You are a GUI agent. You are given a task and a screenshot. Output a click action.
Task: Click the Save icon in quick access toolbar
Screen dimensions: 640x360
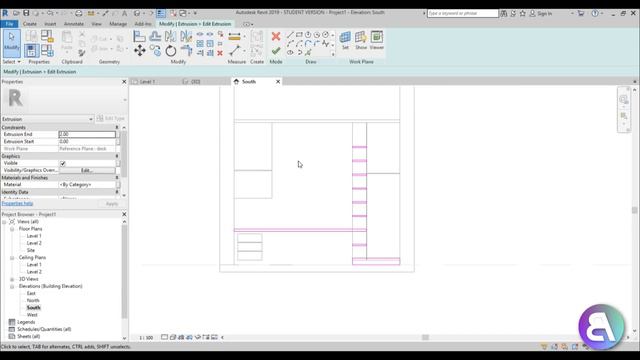[26, 13]
